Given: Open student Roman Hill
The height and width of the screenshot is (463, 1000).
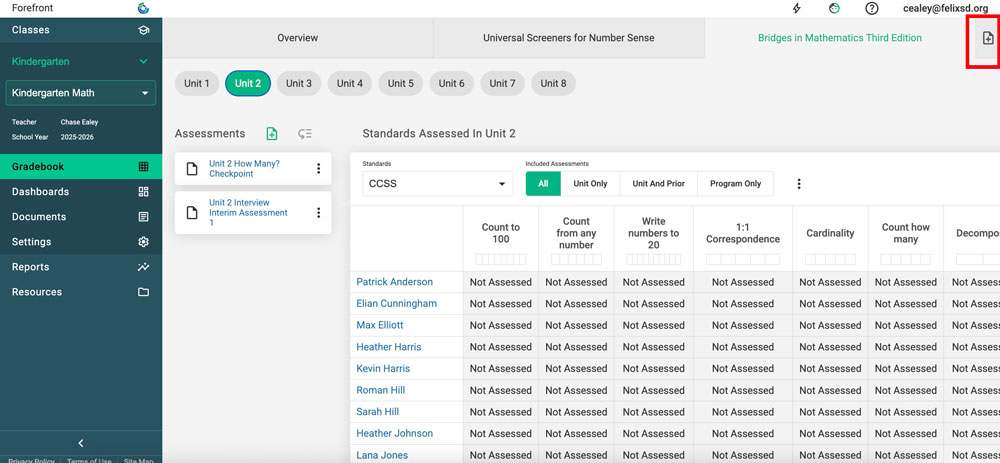Looking at the screenshot, I should pos(381,390).
